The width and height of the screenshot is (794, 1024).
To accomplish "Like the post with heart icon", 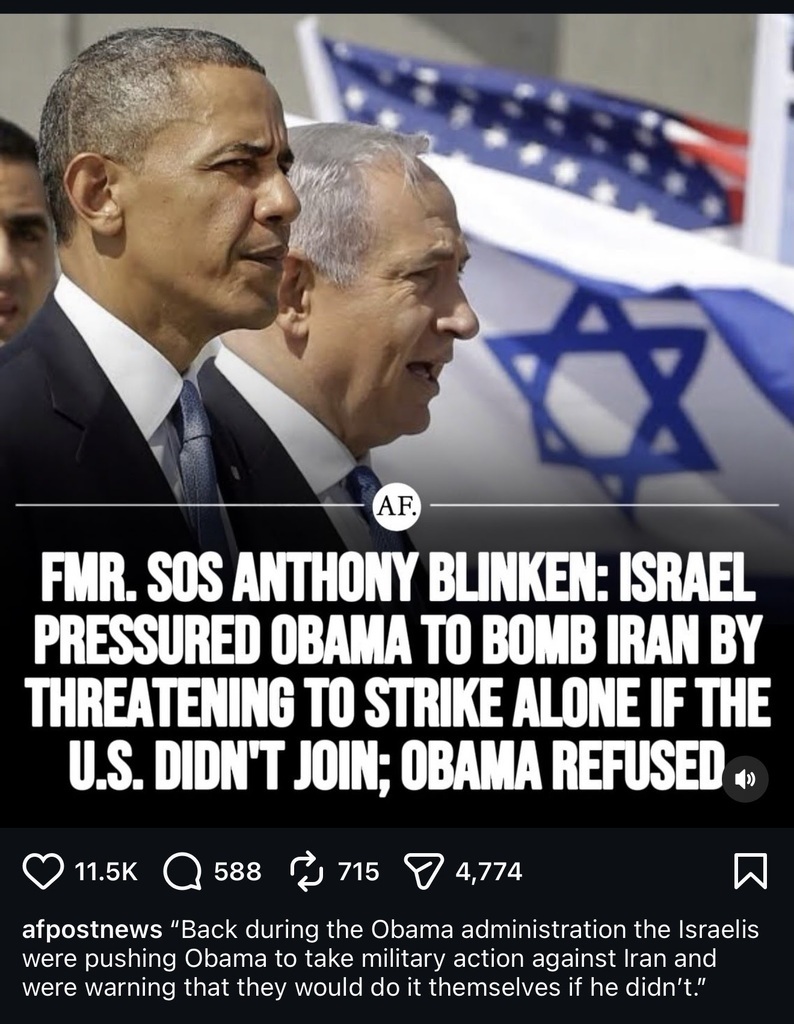I will (x=43, y=872).
